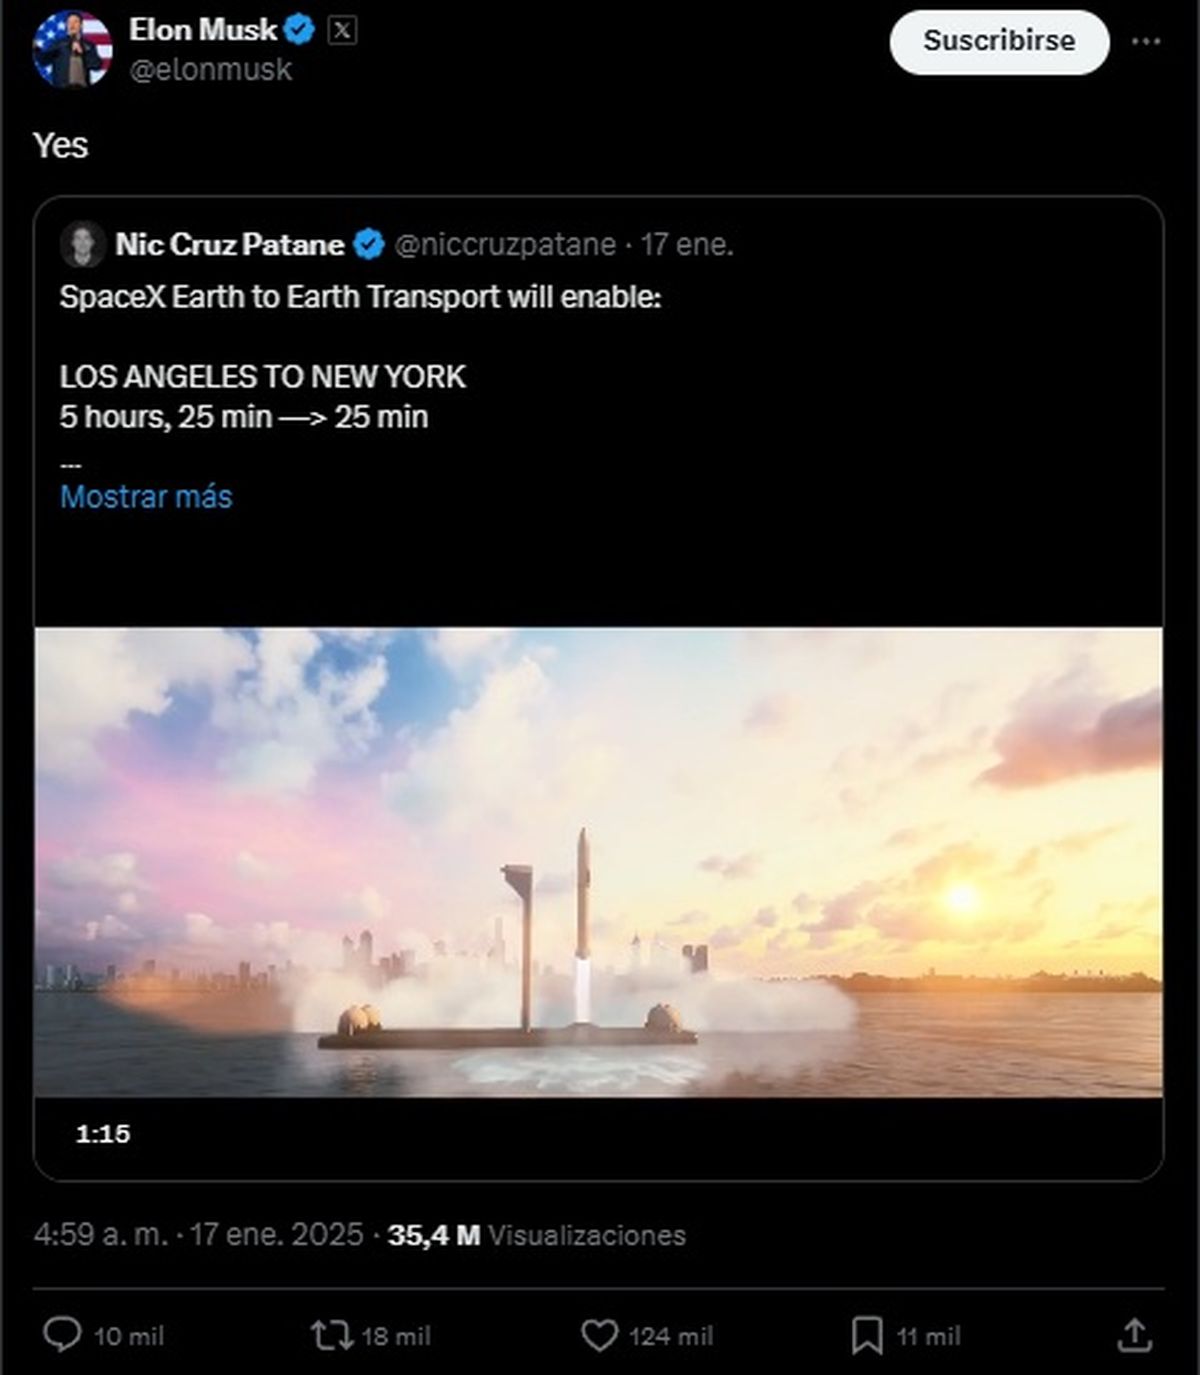This screenshot has height=1375, width=1200.
Task: Click the 1:15 video duration label
Action: 103,1133
